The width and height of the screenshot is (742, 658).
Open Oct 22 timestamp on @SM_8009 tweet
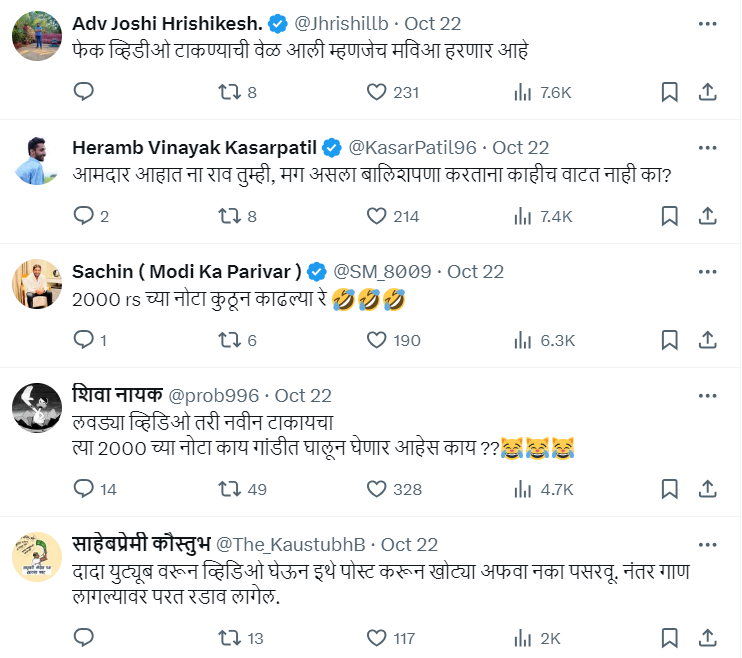[x=475, y=272]
